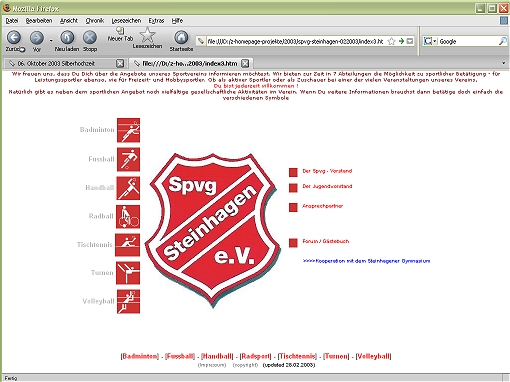
Task: Click the page identity icon in address bar
Action: pyautogui.click(x=201, y=41)
